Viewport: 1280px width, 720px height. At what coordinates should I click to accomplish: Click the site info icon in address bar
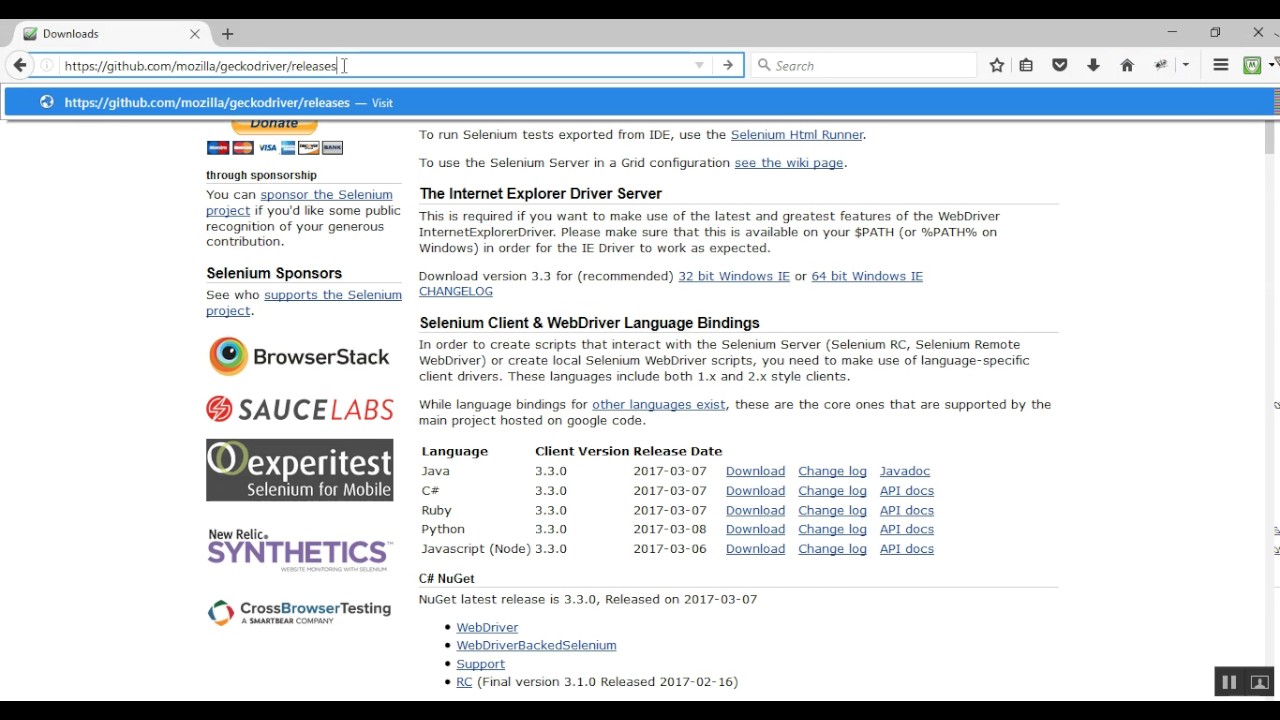tap(47, 65)
